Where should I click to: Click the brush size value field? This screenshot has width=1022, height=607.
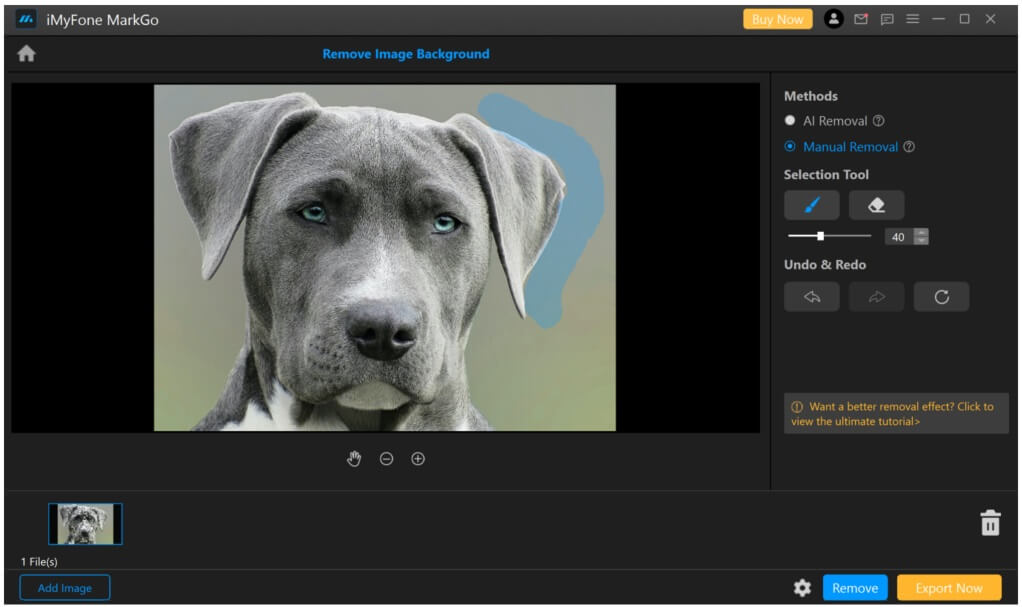pyautogui.click(x=899, y=237)
